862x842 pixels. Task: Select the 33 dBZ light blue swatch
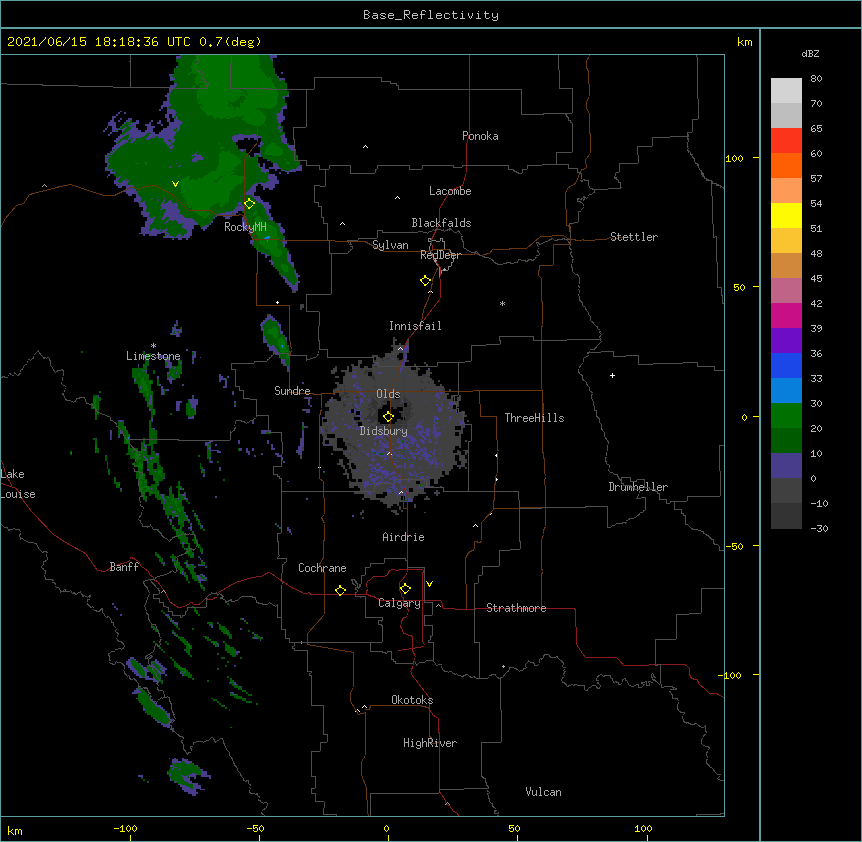[786, 390]
